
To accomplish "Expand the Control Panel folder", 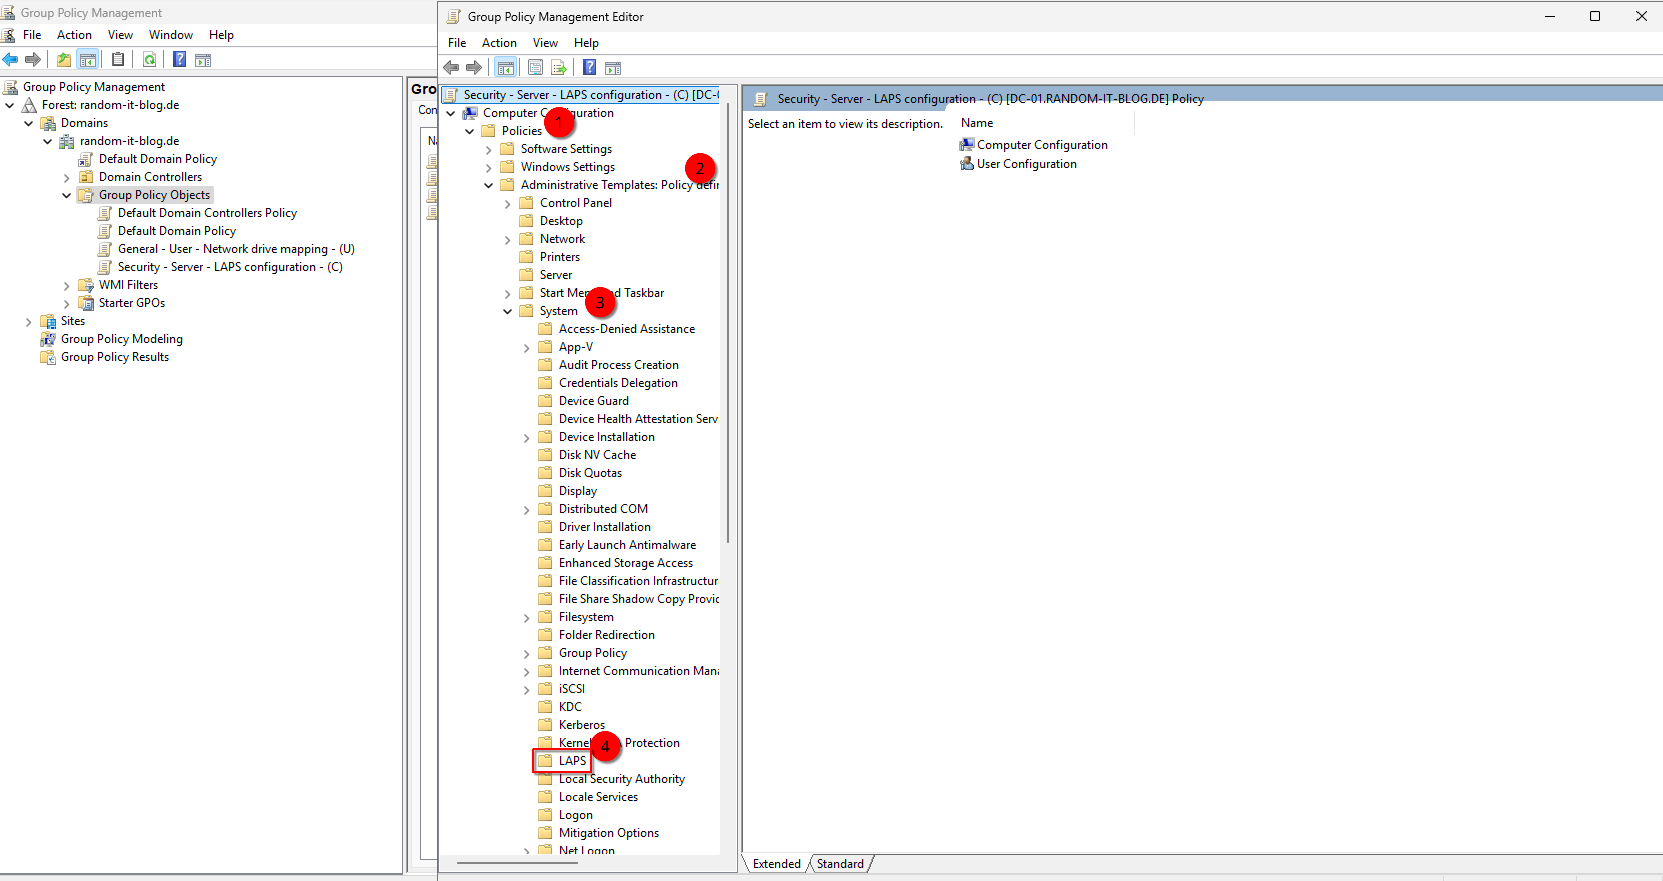I will click(x=508, y=203).
